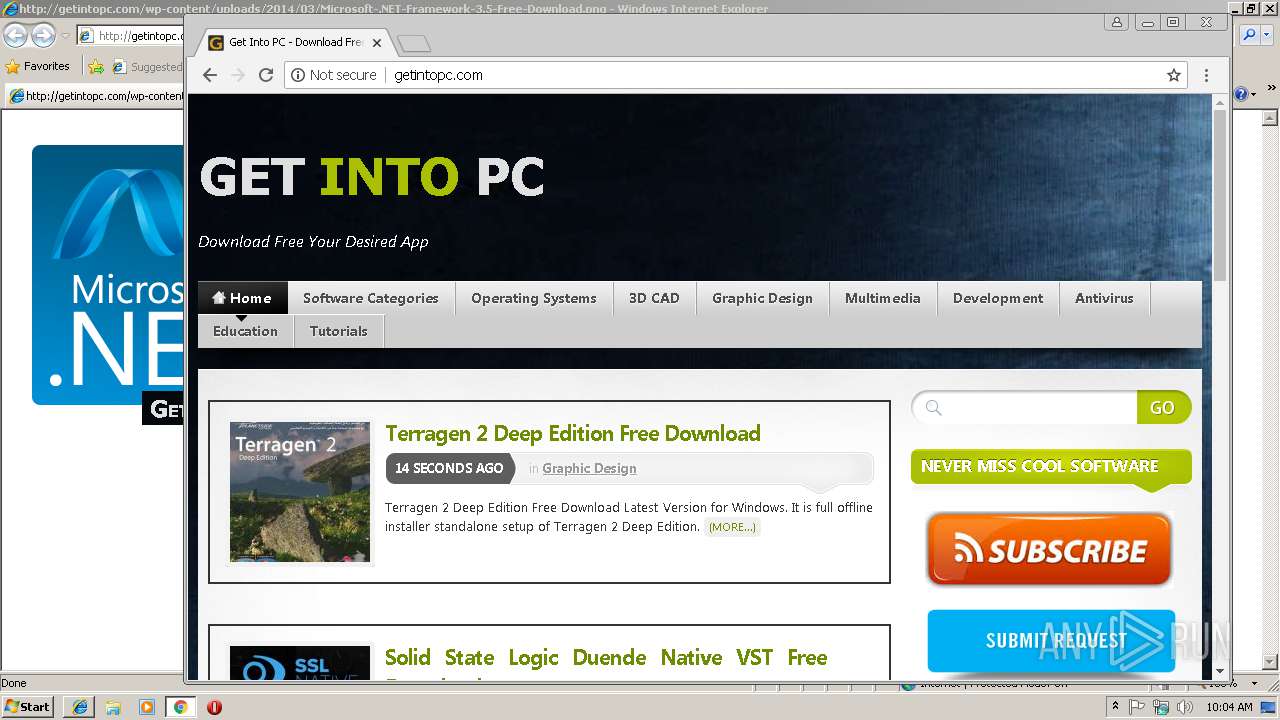This screenshot has width=1280, height=720.
Task: Click the GET INTO PC site logo
Action: tap(372, 178)
